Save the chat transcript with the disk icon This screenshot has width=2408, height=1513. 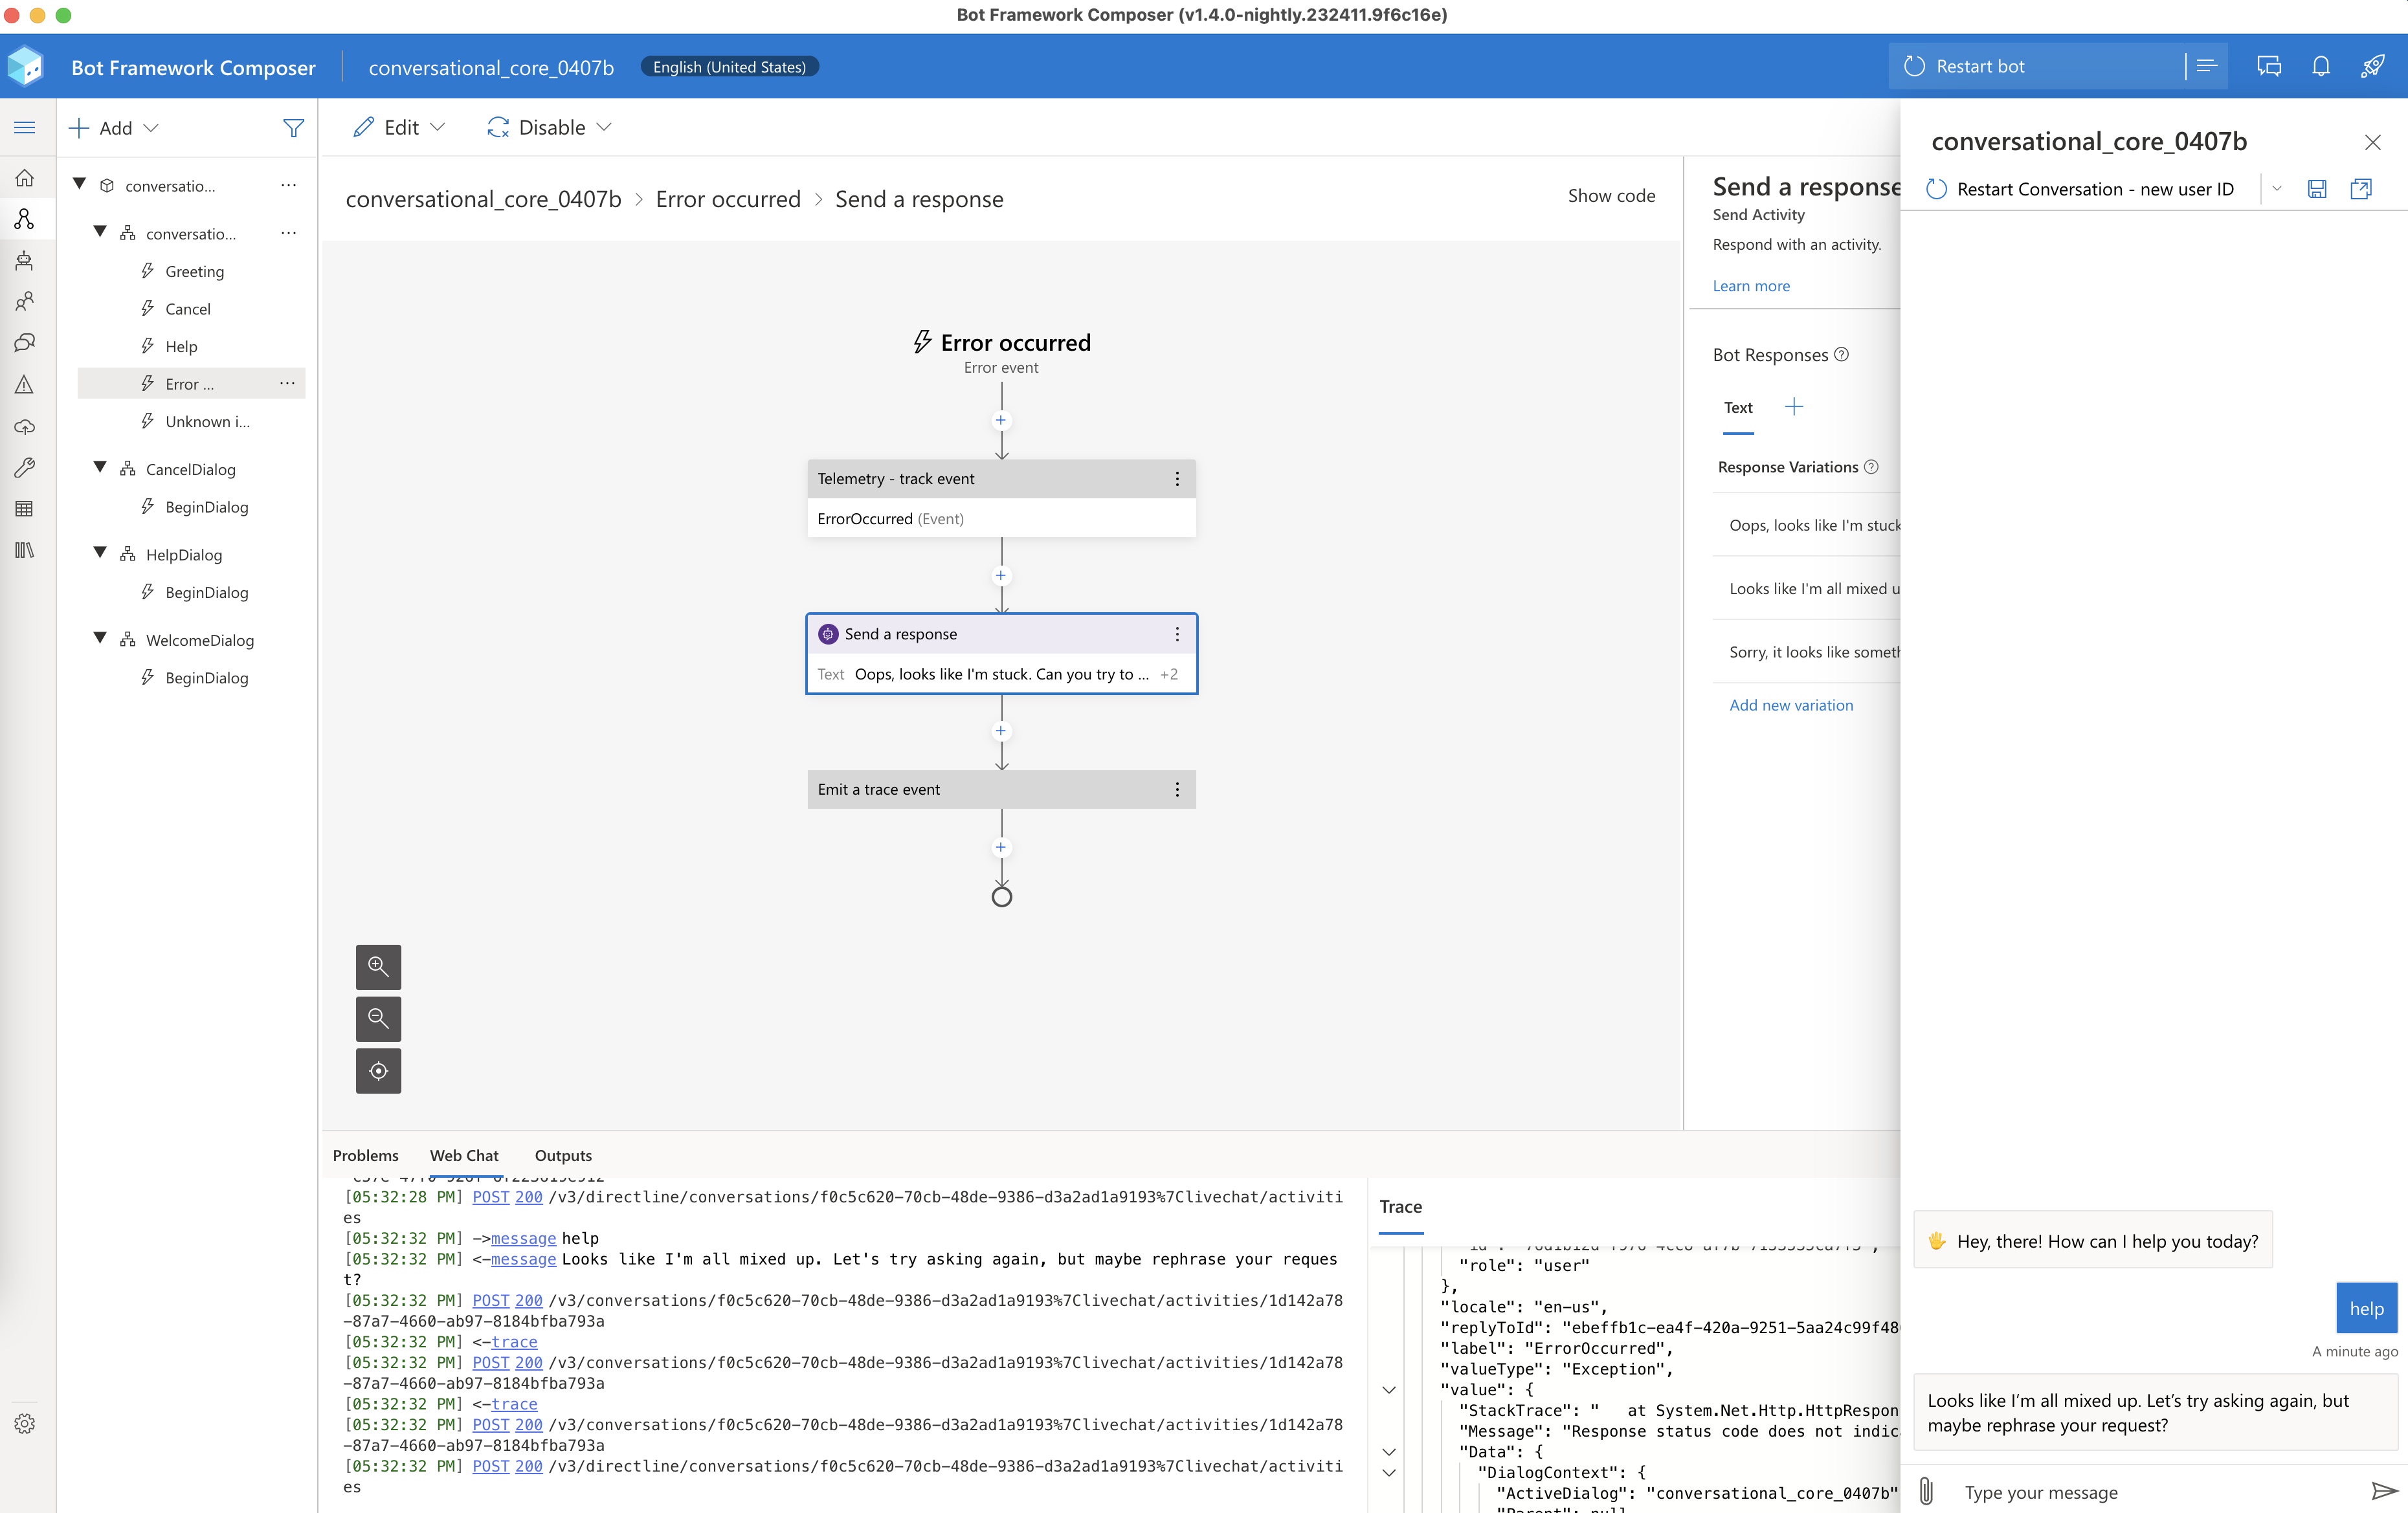[x=2317, y=189]
